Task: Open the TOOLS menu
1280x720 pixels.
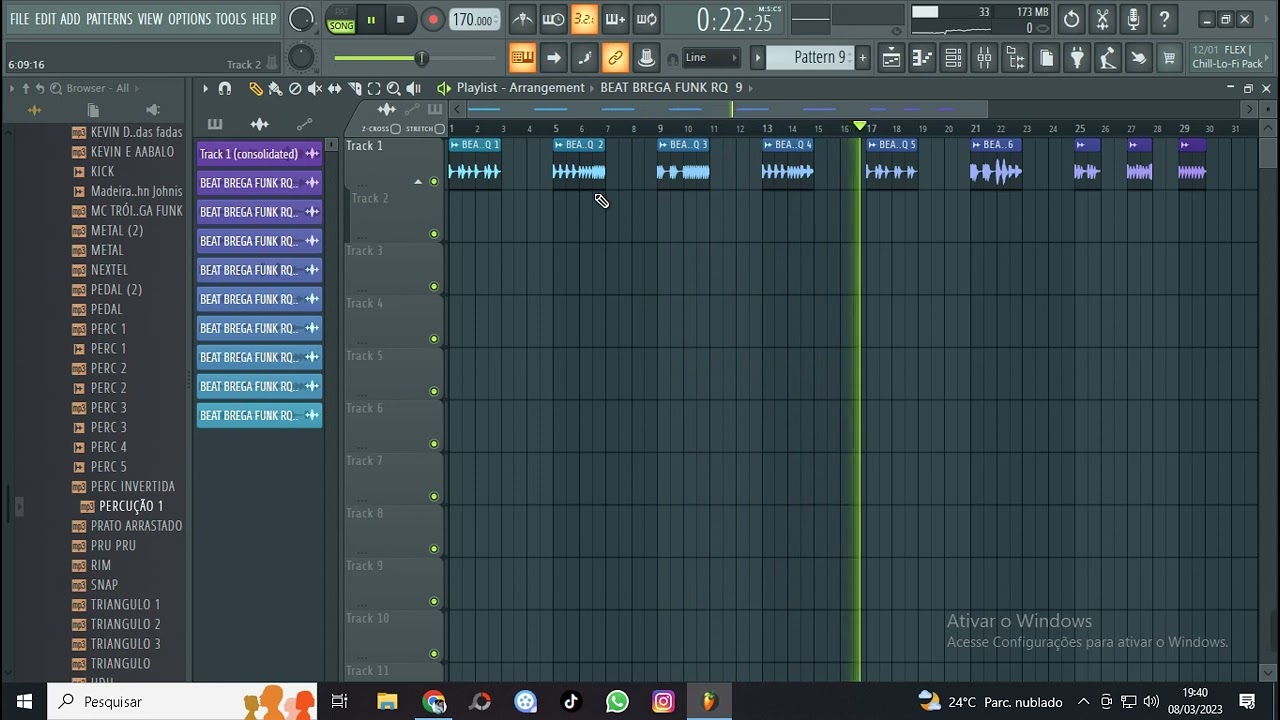Action: click(x=230, y=19)
